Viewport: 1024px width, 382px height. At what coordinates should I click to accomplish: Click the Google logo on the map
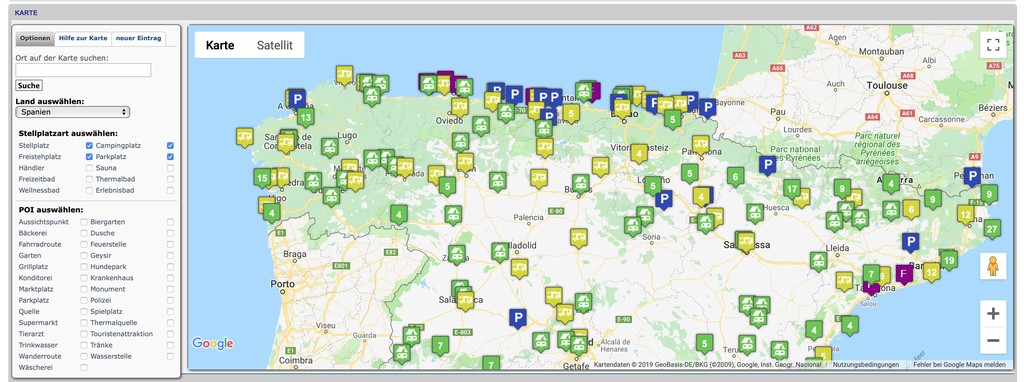click(213, 343)
